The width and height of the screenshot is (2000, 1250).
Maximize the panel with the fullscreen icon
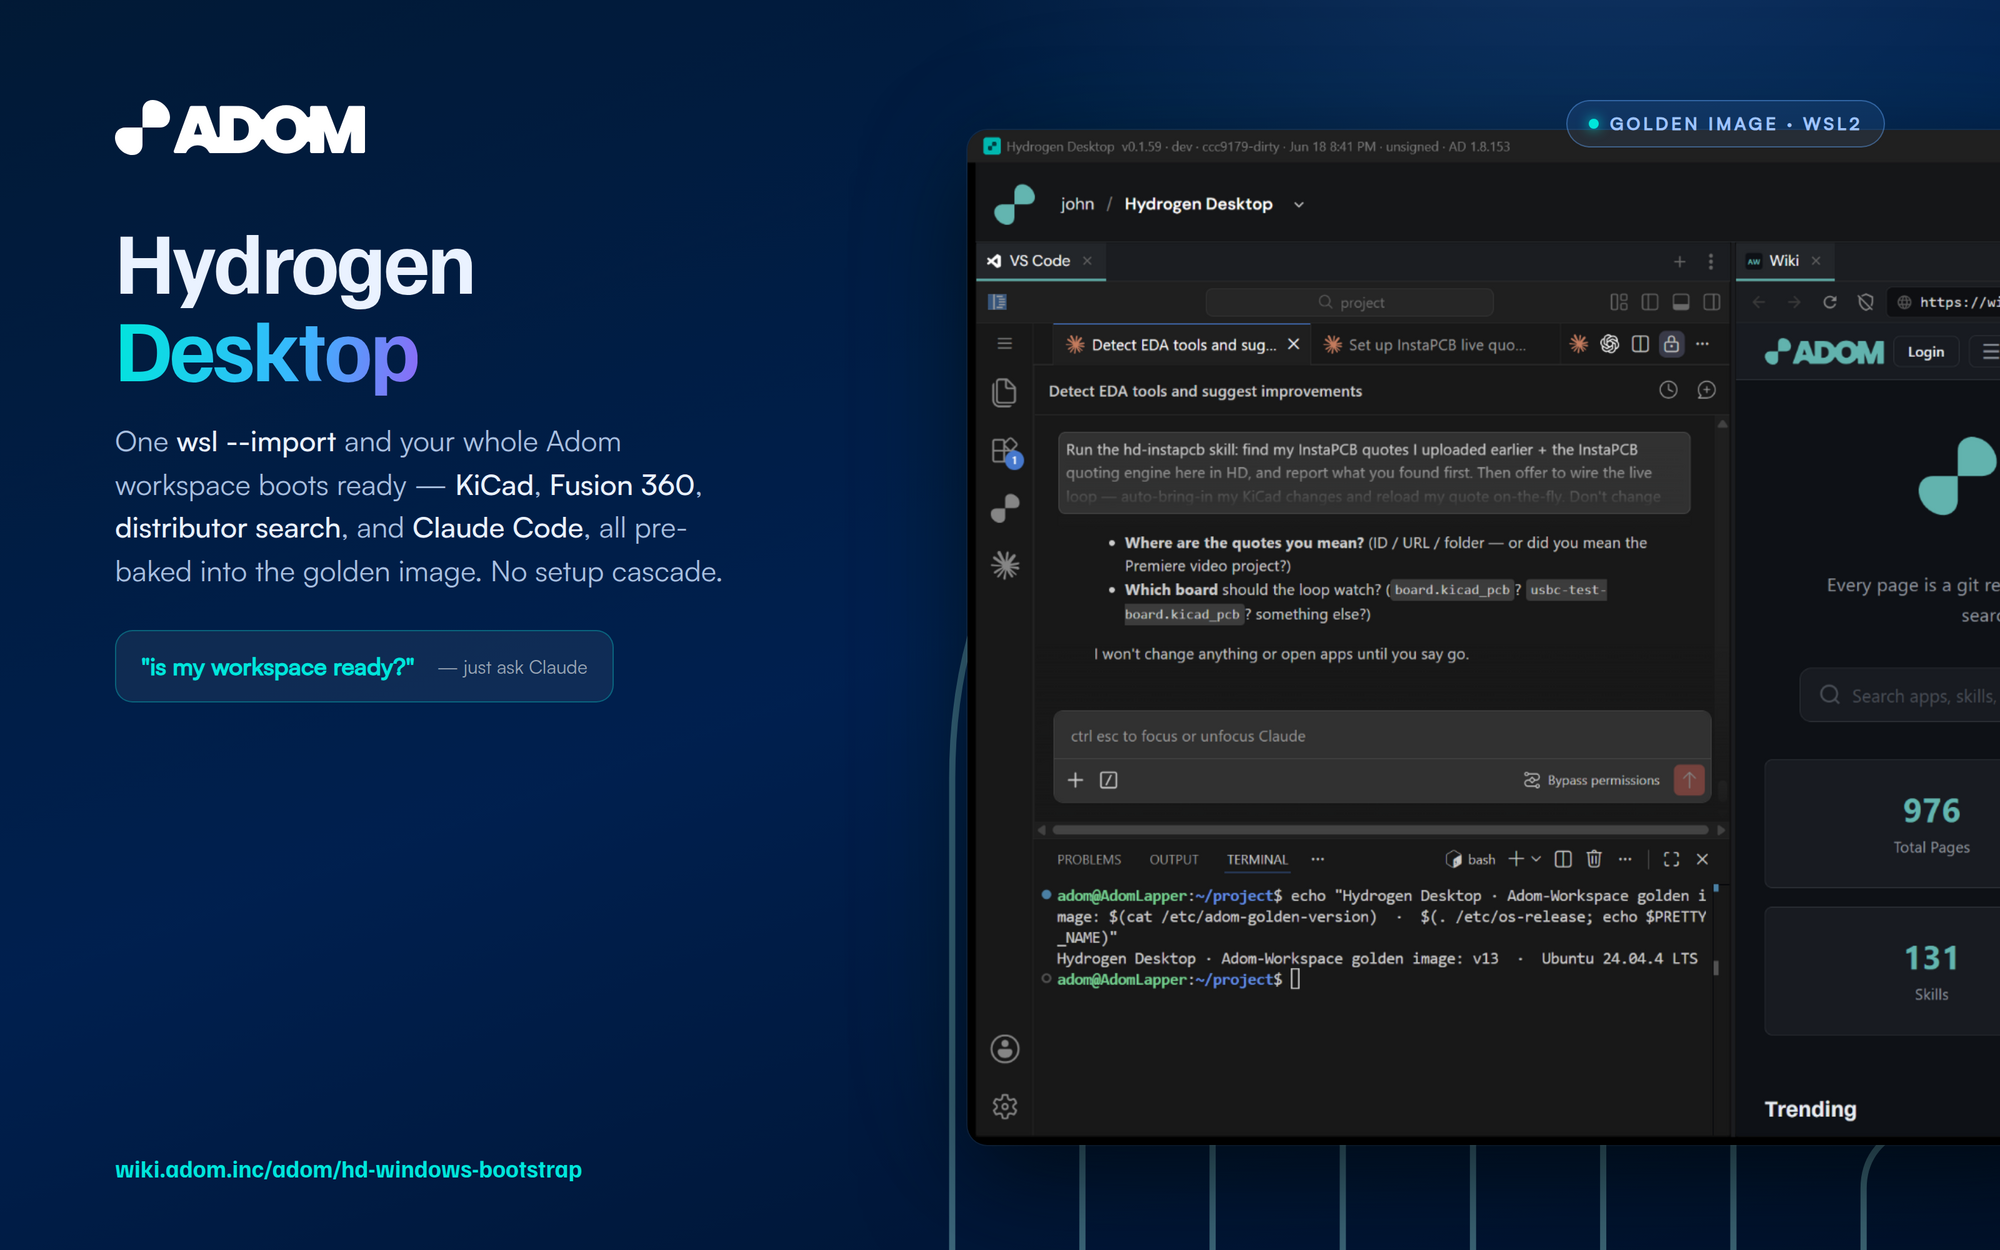[1671, 859]
